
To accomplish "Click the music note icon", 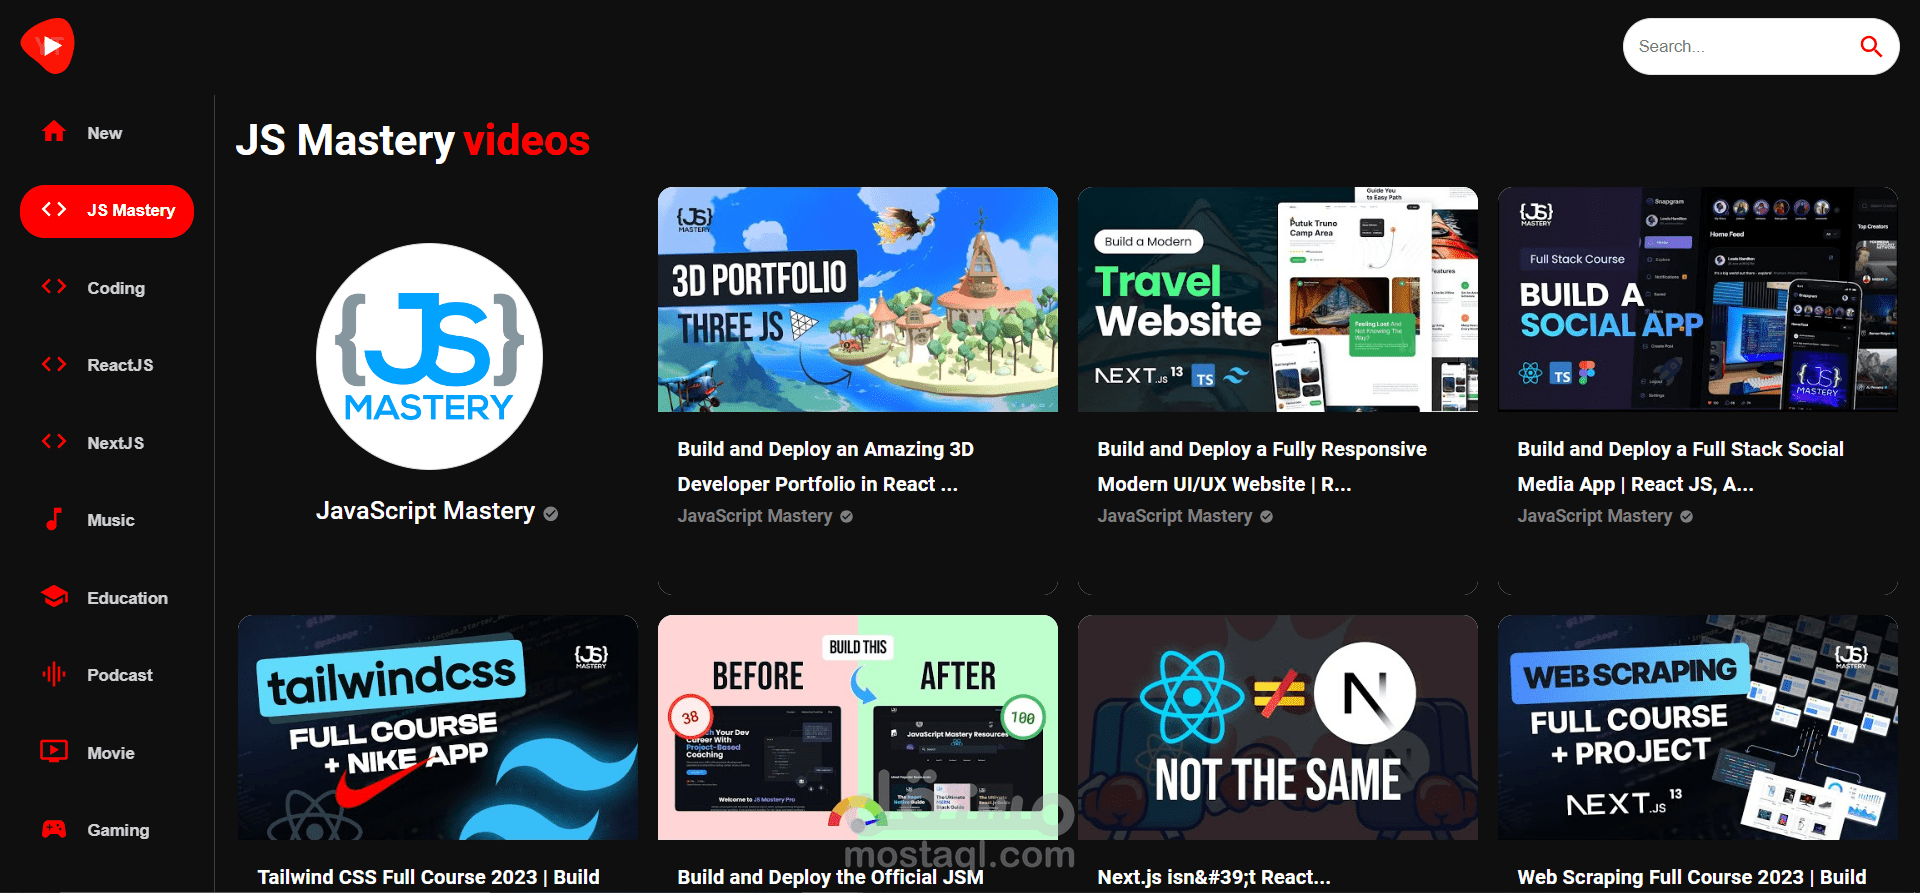I will (x=54, y=519).
